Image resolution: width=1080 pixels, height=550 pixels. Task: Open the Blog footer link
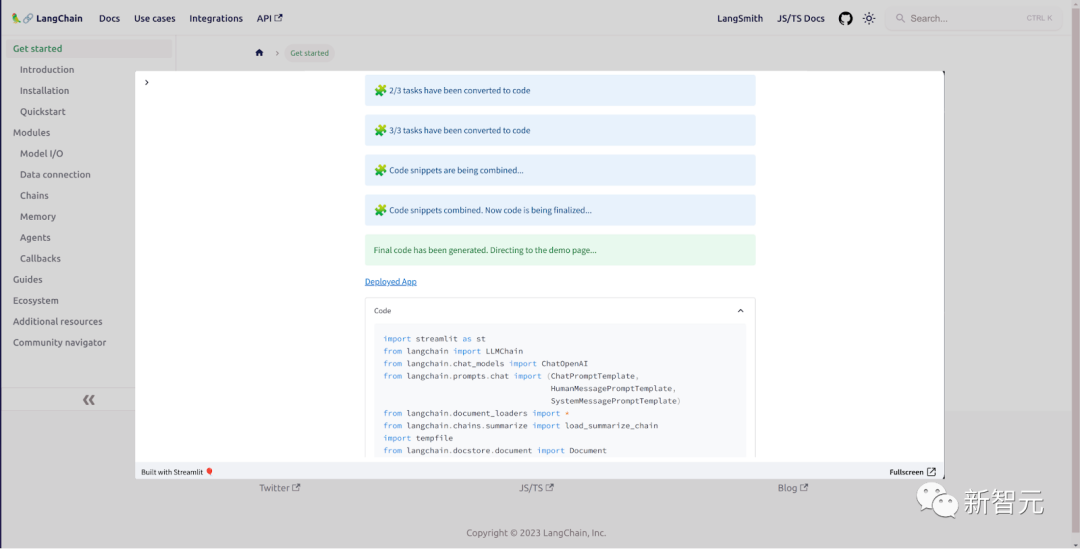tap(793, 488)
